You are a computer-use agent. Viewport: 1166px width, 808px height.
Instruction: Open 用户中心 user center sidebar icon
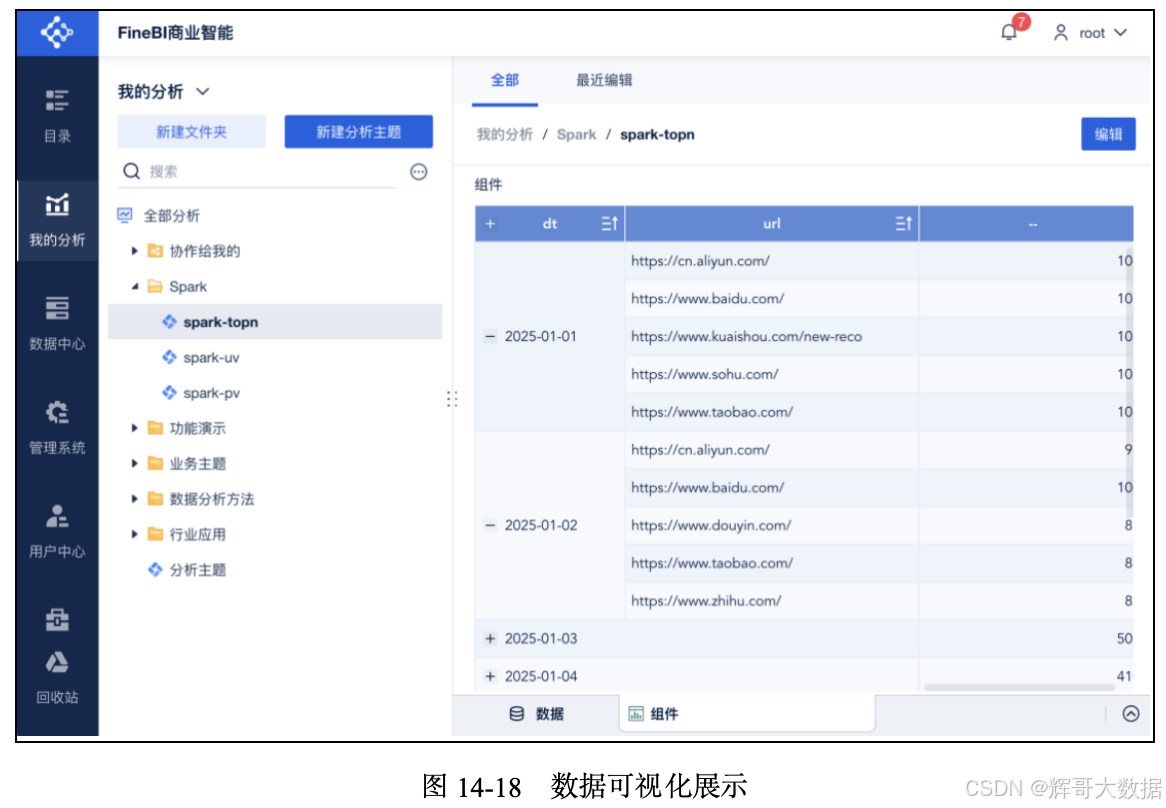tap(57, 515)
